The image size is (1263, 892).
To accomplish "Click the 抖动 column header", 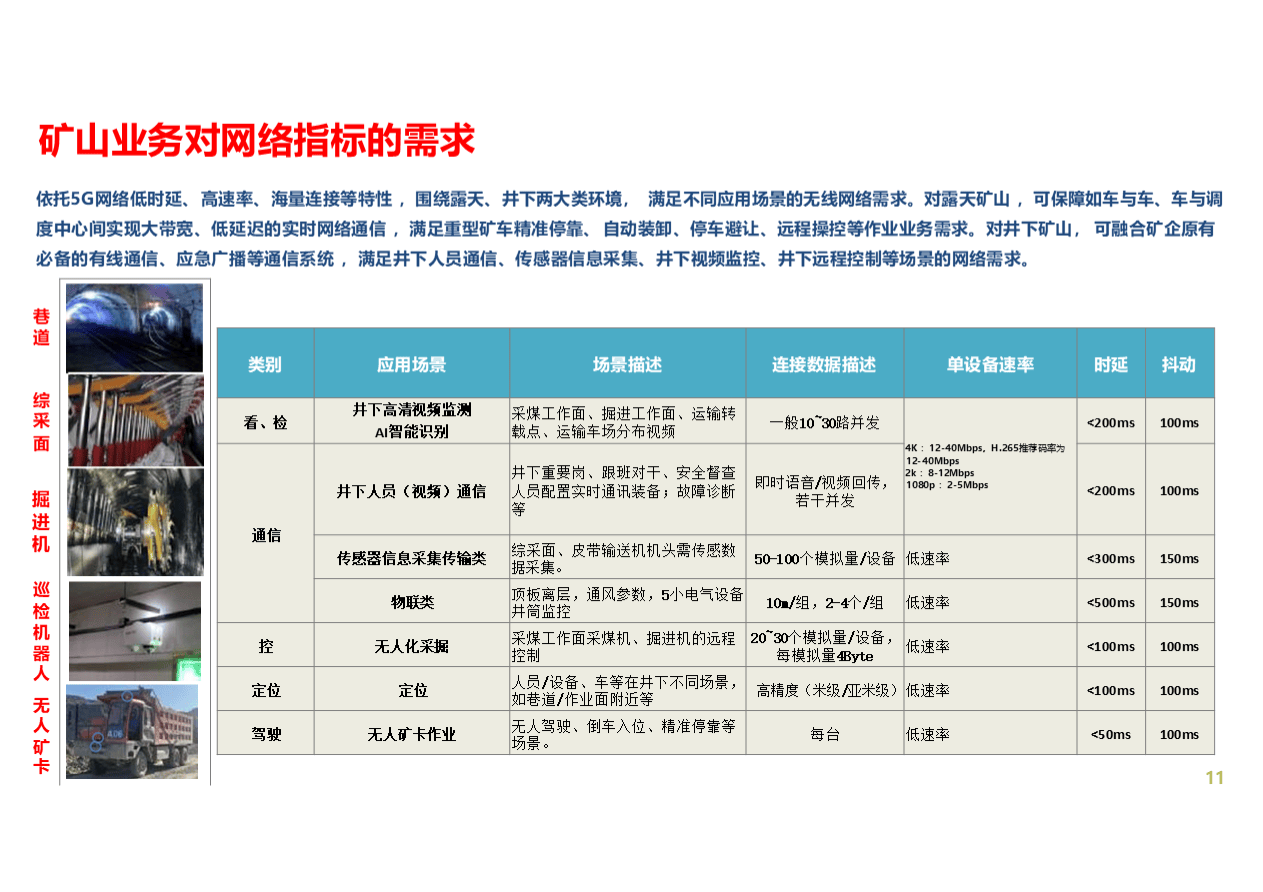I will (1179, 364).
